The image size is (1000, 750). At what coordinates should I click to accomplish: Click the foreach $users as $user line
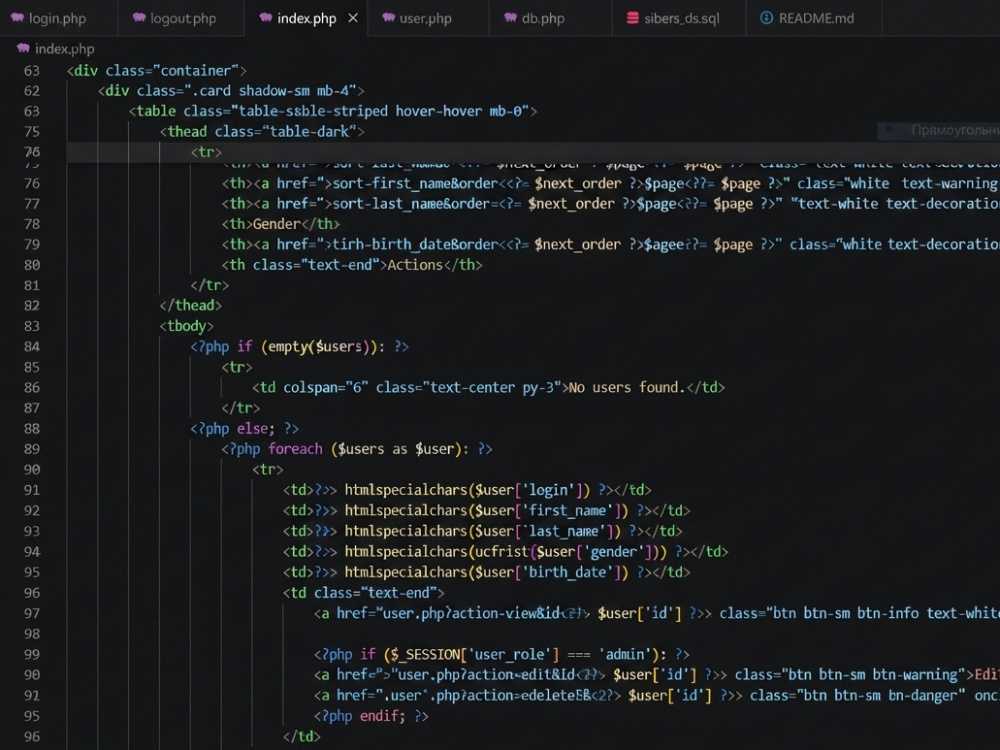(357, 449)
